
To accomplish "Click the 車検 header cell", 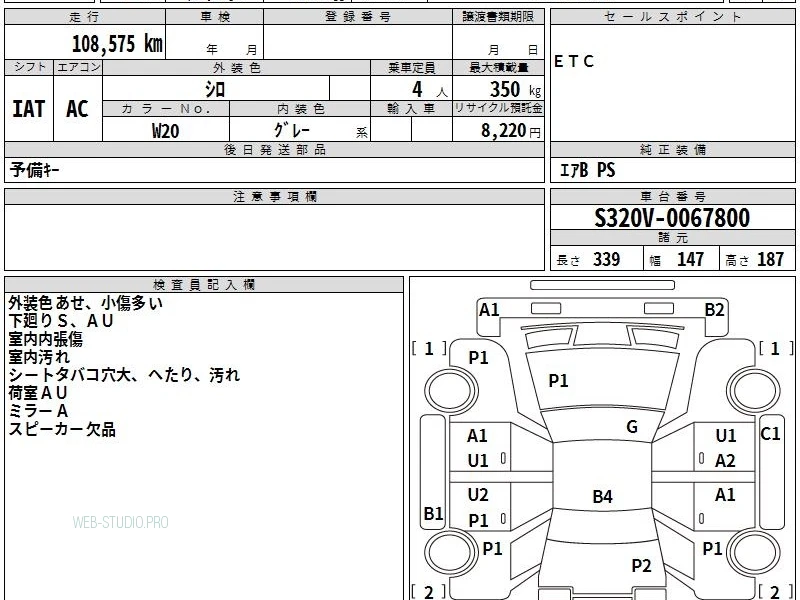I will tap(215, 17).
